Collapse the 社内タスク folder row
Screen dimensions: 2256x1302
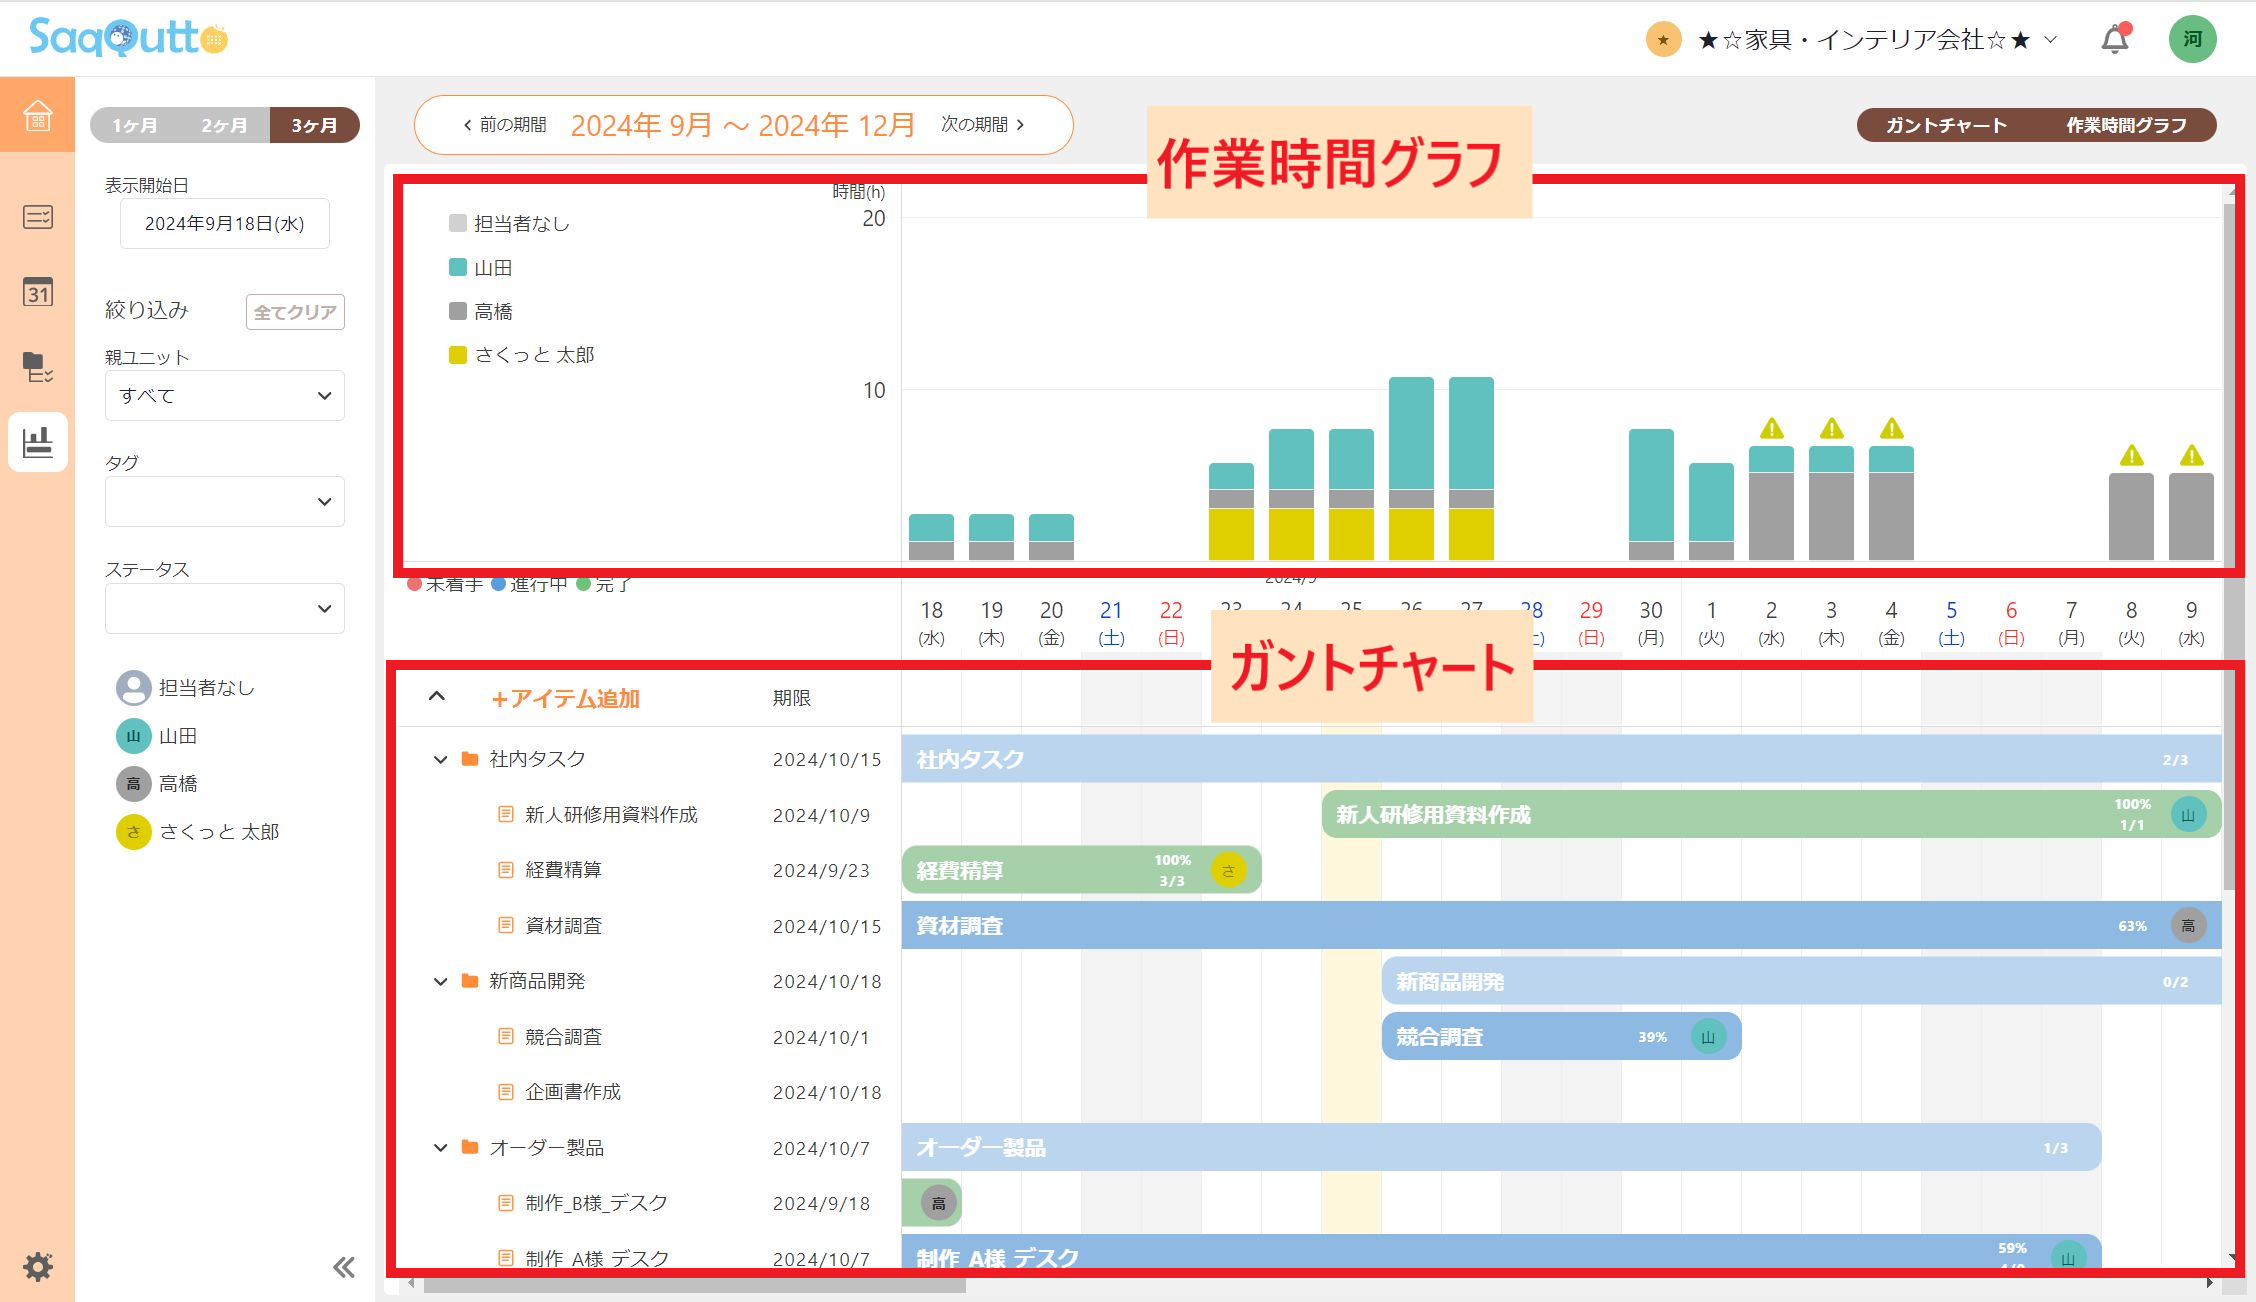click(x=440, y=759)
